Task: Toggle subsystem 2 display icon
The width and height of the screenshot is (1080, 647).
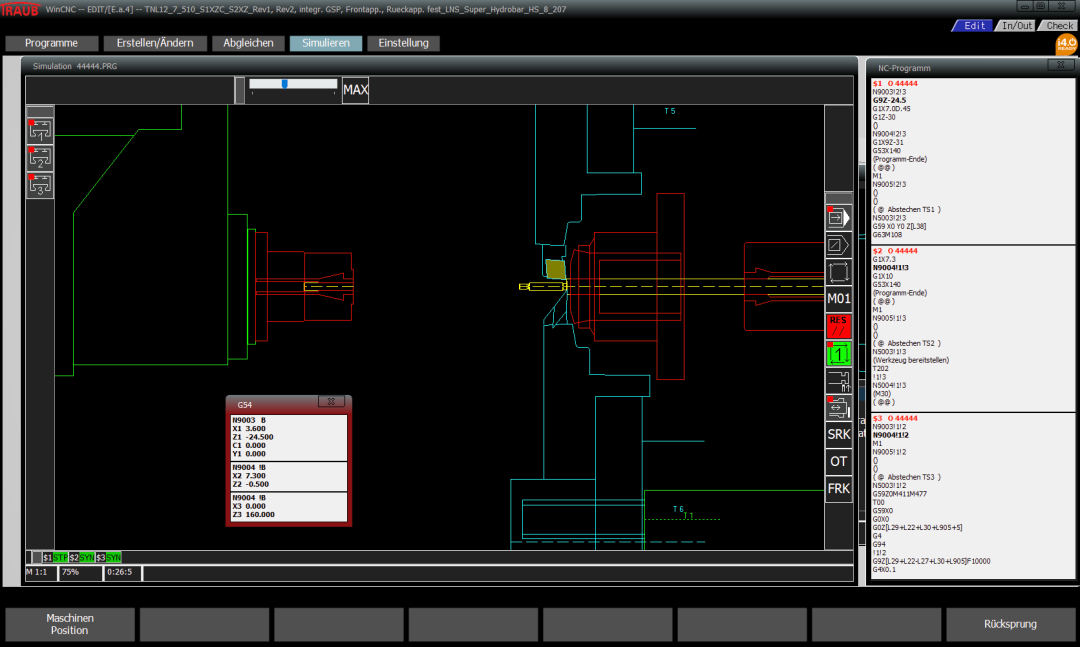Action: click(x=40, y=157)
